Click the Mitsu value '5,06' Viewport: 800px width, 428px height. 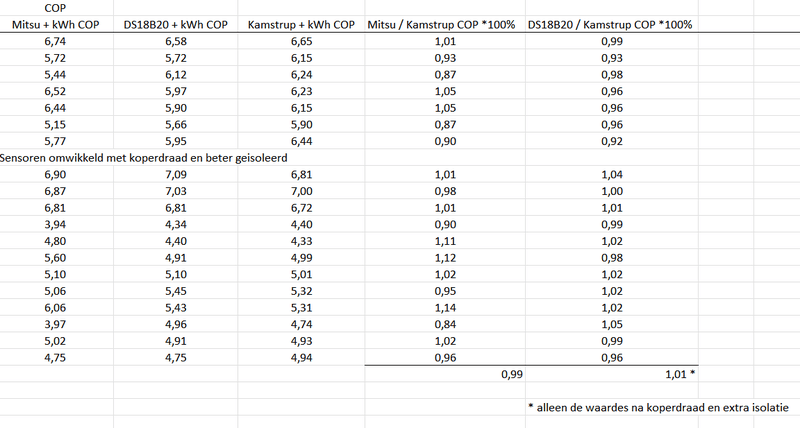[55, 291]
